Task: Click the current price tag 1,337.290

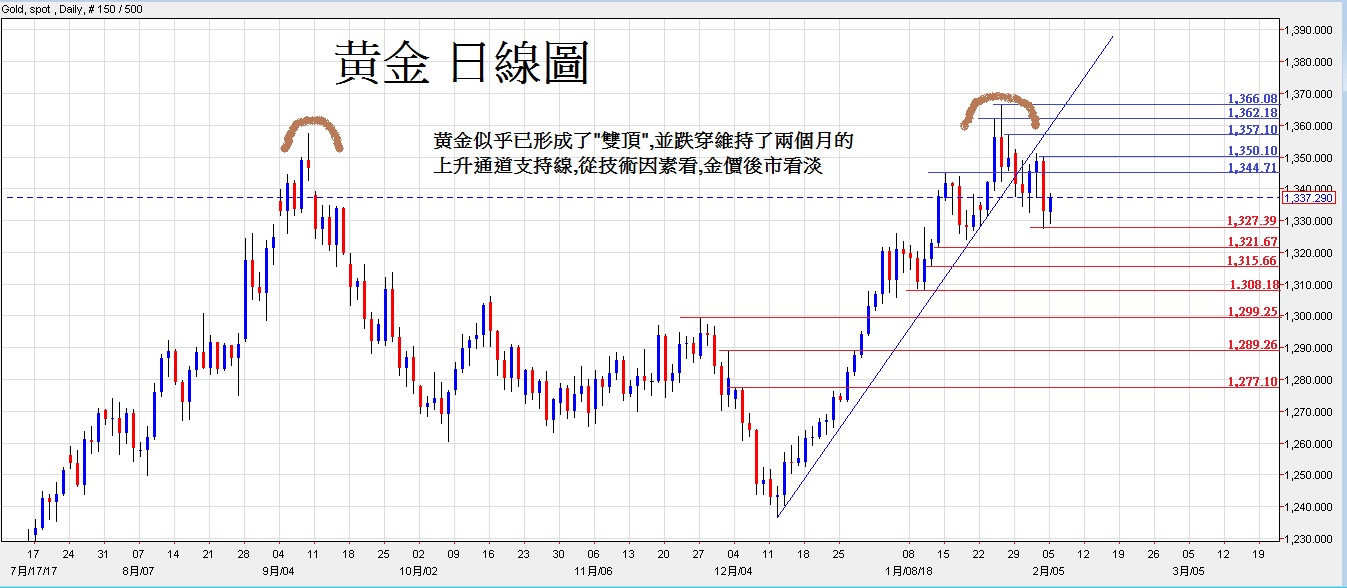Action: point(1311,198)
